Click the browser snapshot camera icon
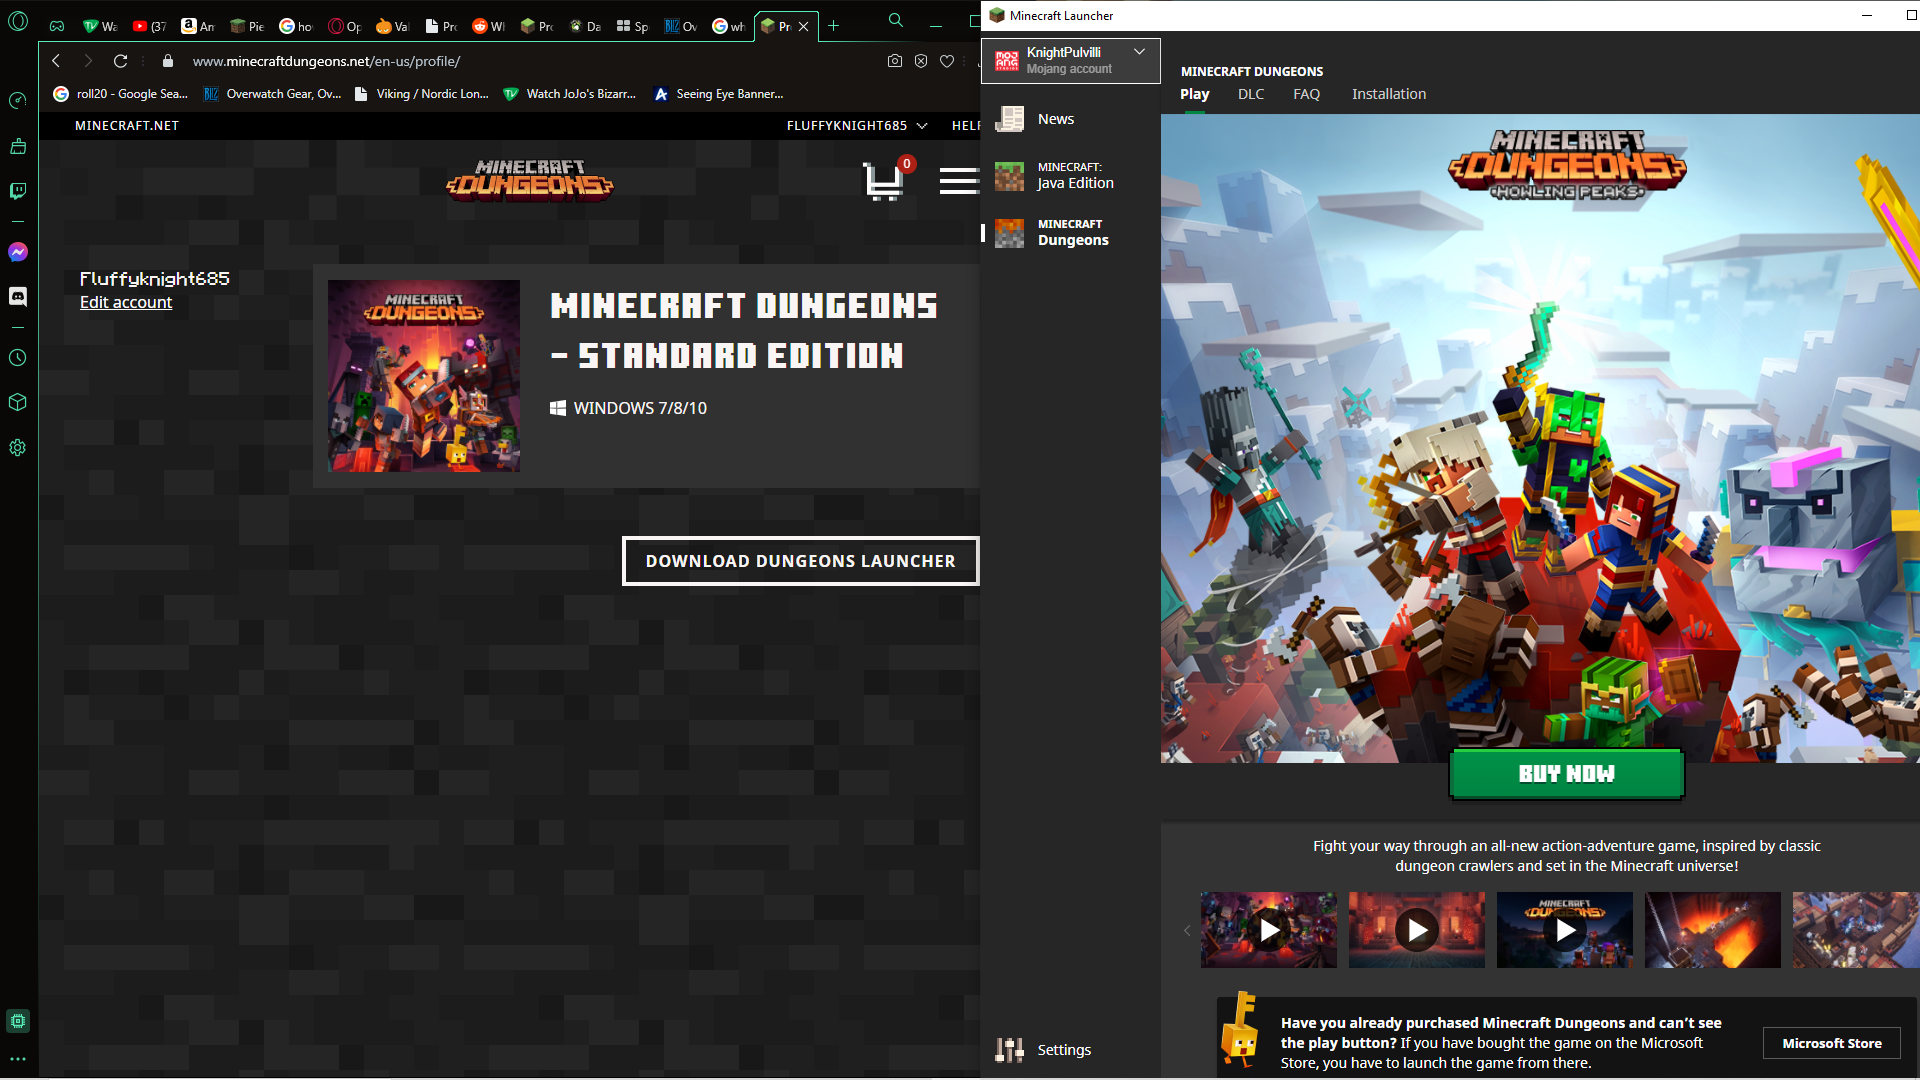Screen dimensions: 1920x1080 point(894,61)
